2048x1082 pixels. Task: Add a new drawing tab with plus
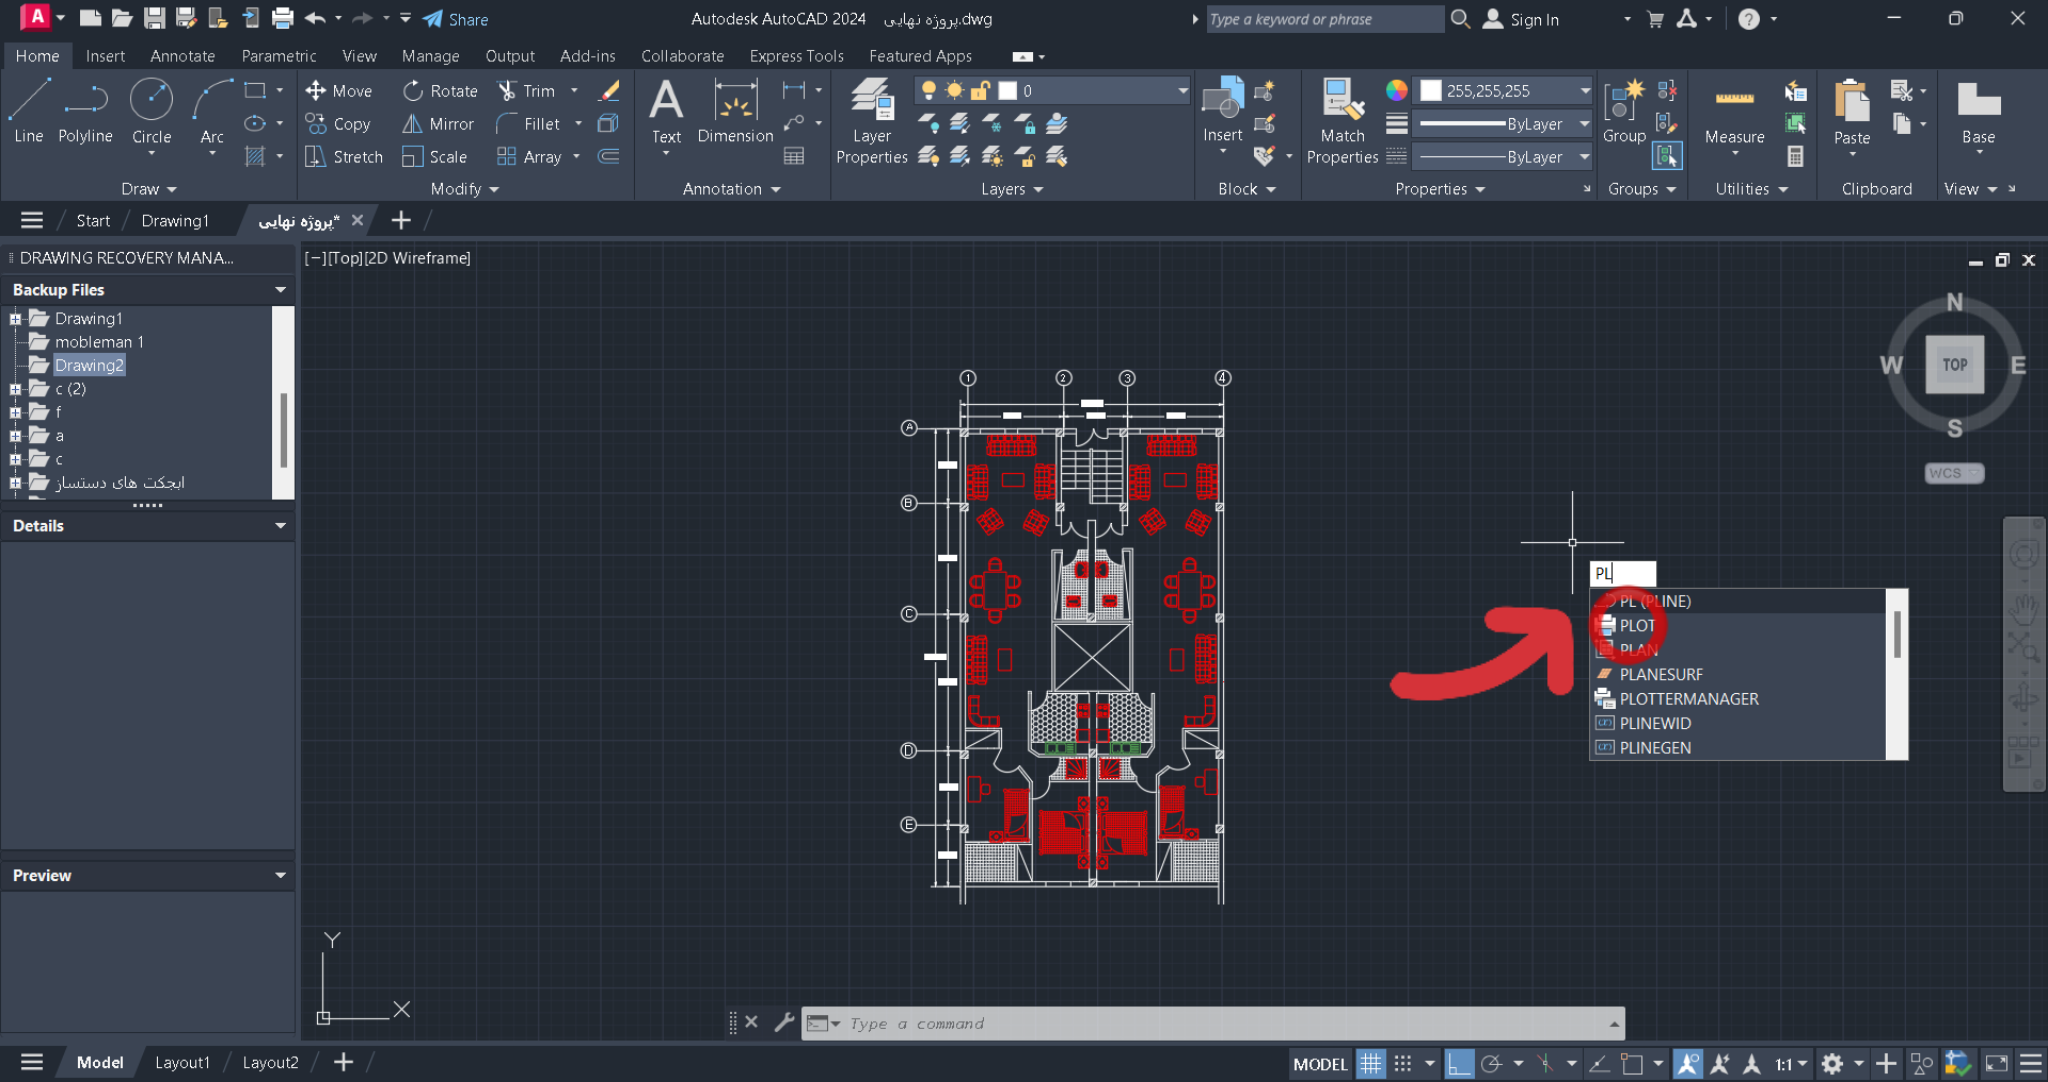click(x=401, y=221)
